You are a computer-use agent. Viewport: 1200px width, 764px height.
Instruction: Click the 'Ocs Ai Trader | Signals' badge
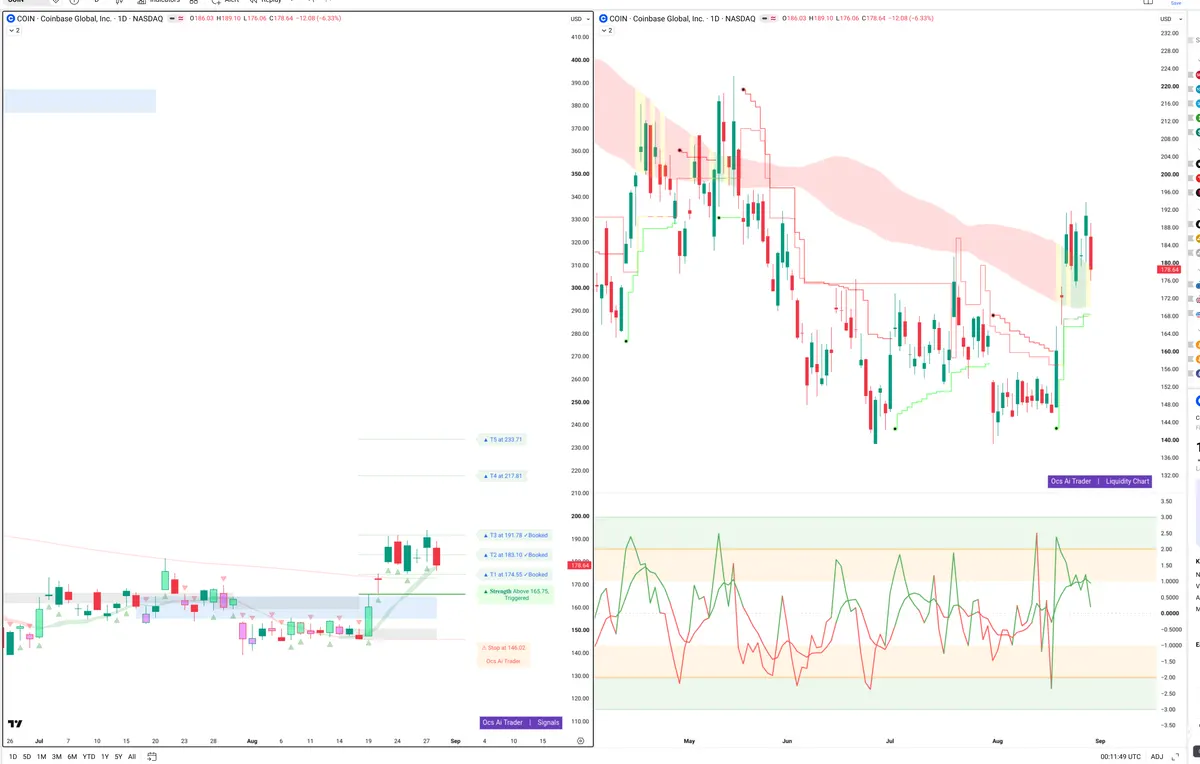(520, 722)
